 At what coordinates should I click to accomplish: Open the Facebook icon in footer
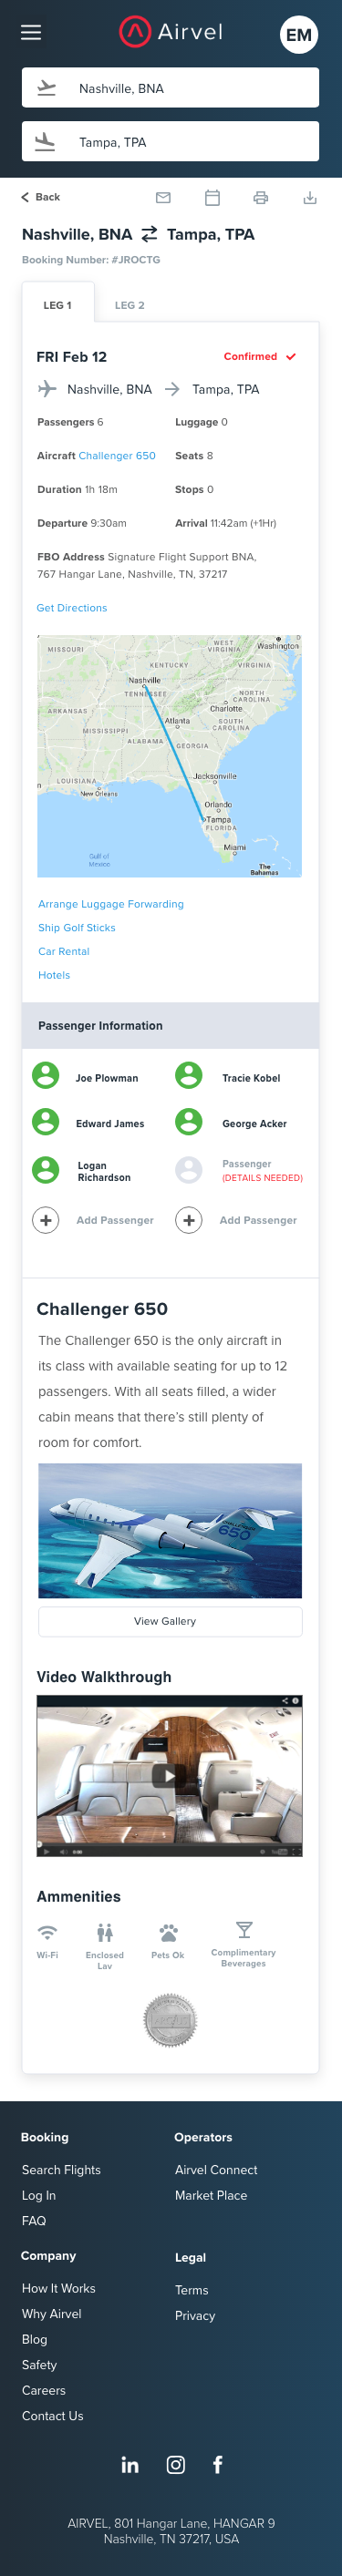[217, 2464]
